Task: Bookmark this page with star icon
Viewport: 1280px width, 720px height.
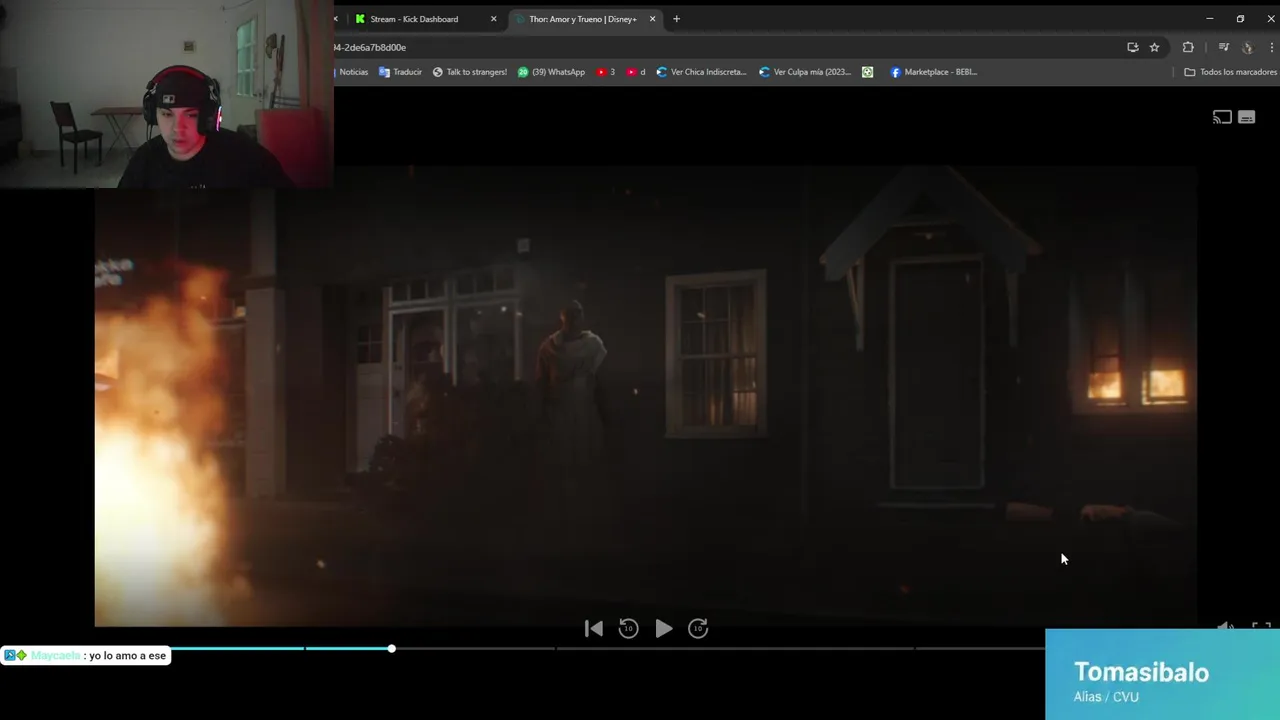Action: tap(1154, 47)
